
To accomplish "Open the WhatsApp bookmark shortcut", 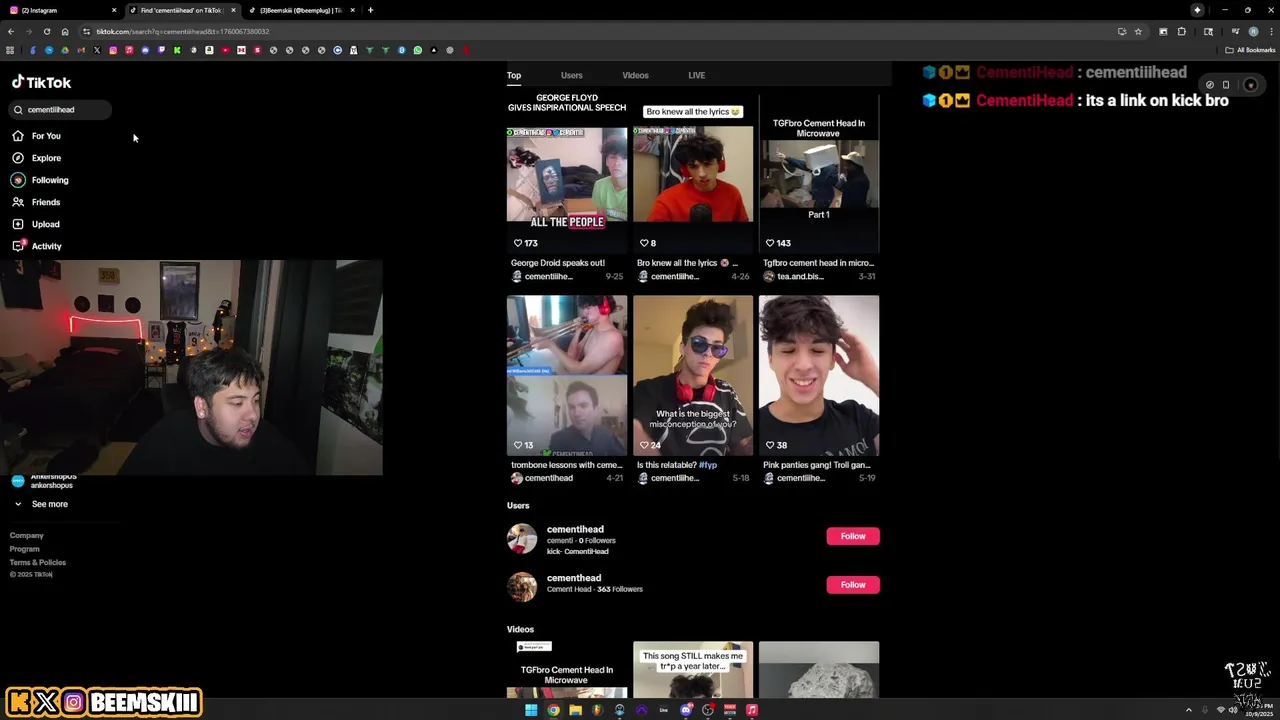I will point(418,50).
